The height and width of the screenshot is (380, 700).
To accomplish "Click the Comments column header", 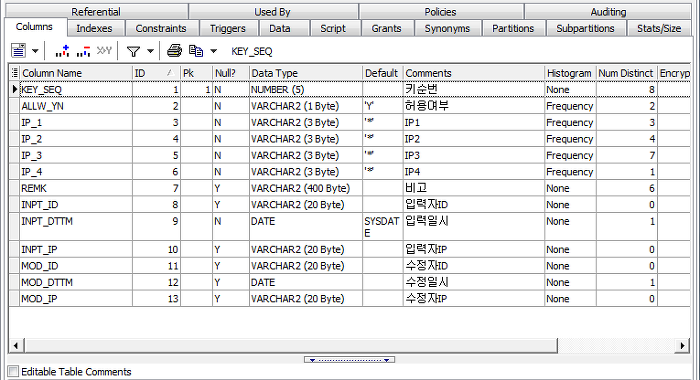I will (474, 73).
